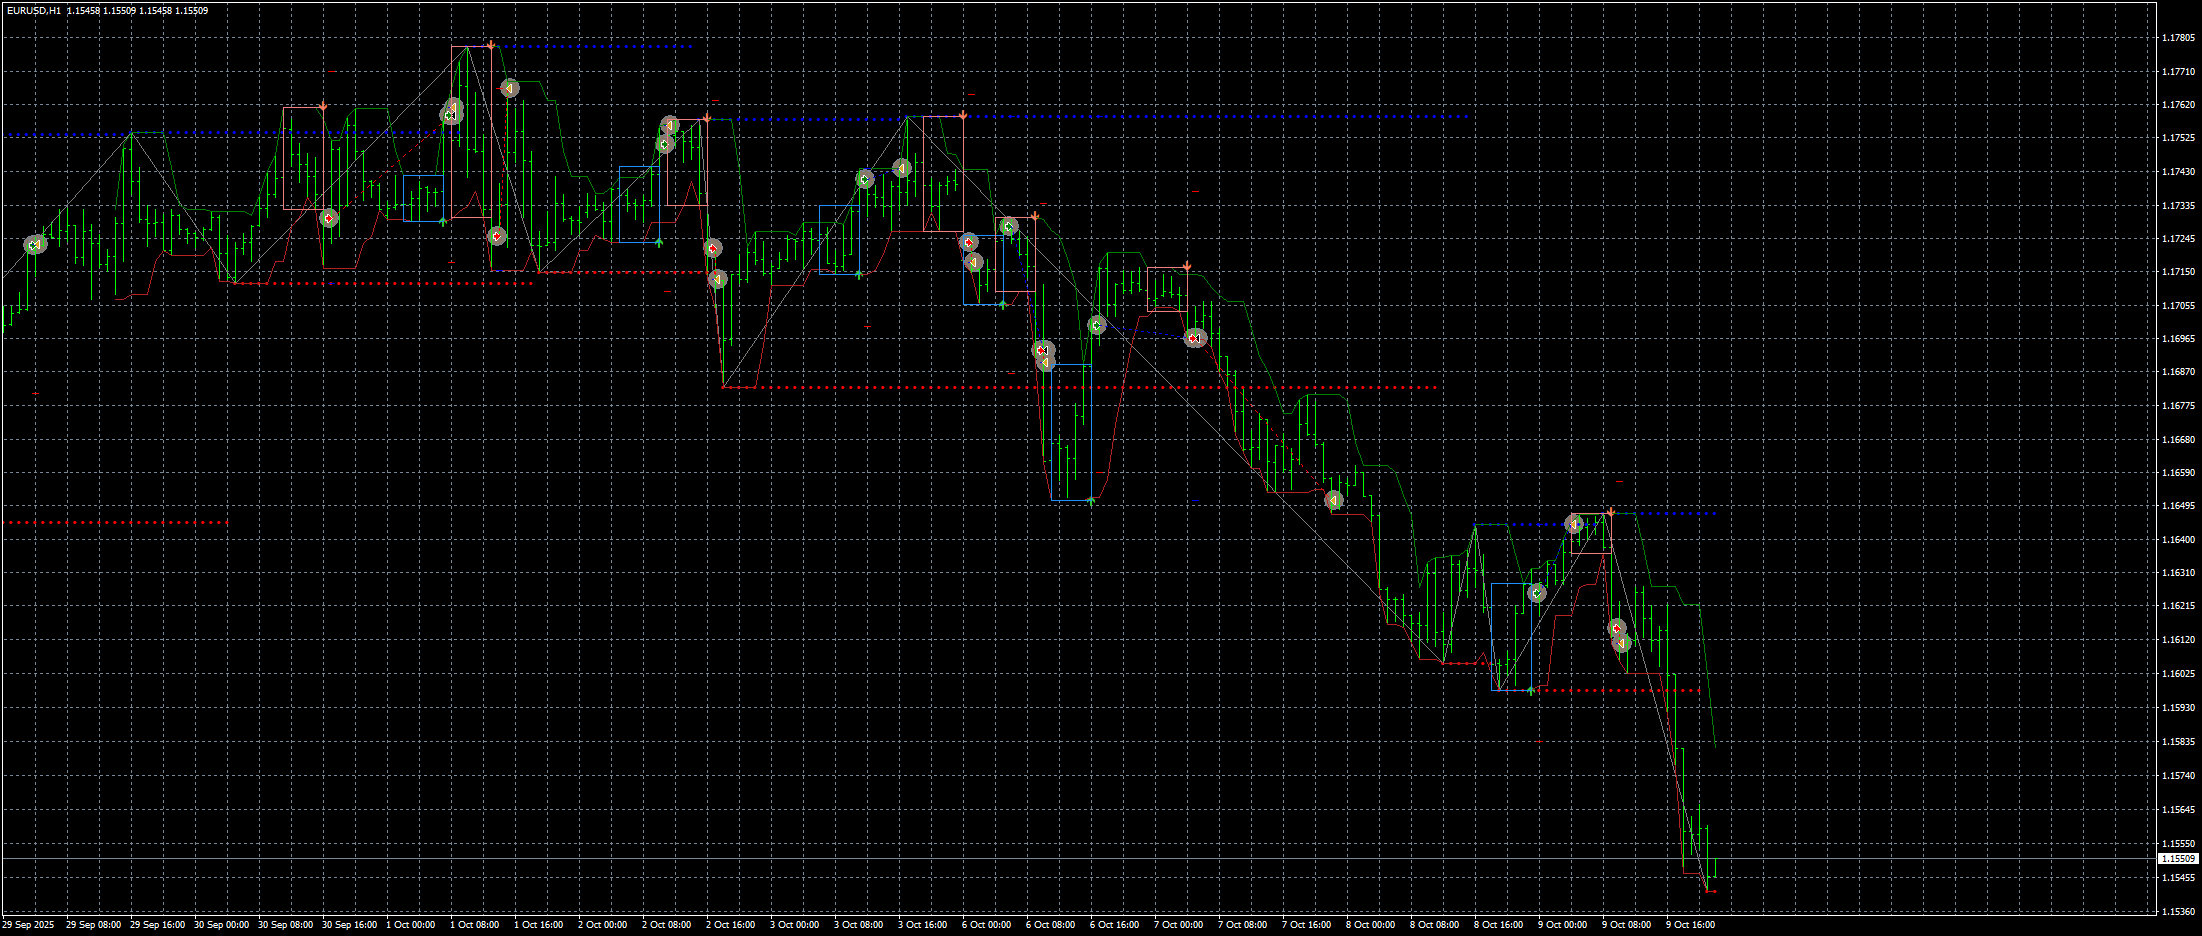Click the EURUSD,H1 chart title text
2202x936 pixels.
point(33,10)
